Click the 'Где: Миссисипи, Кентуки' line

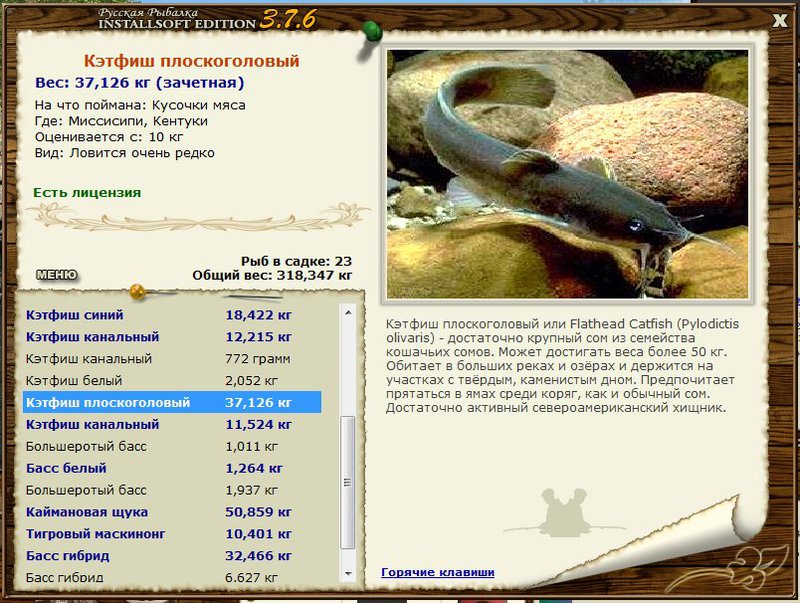[121, 121]
